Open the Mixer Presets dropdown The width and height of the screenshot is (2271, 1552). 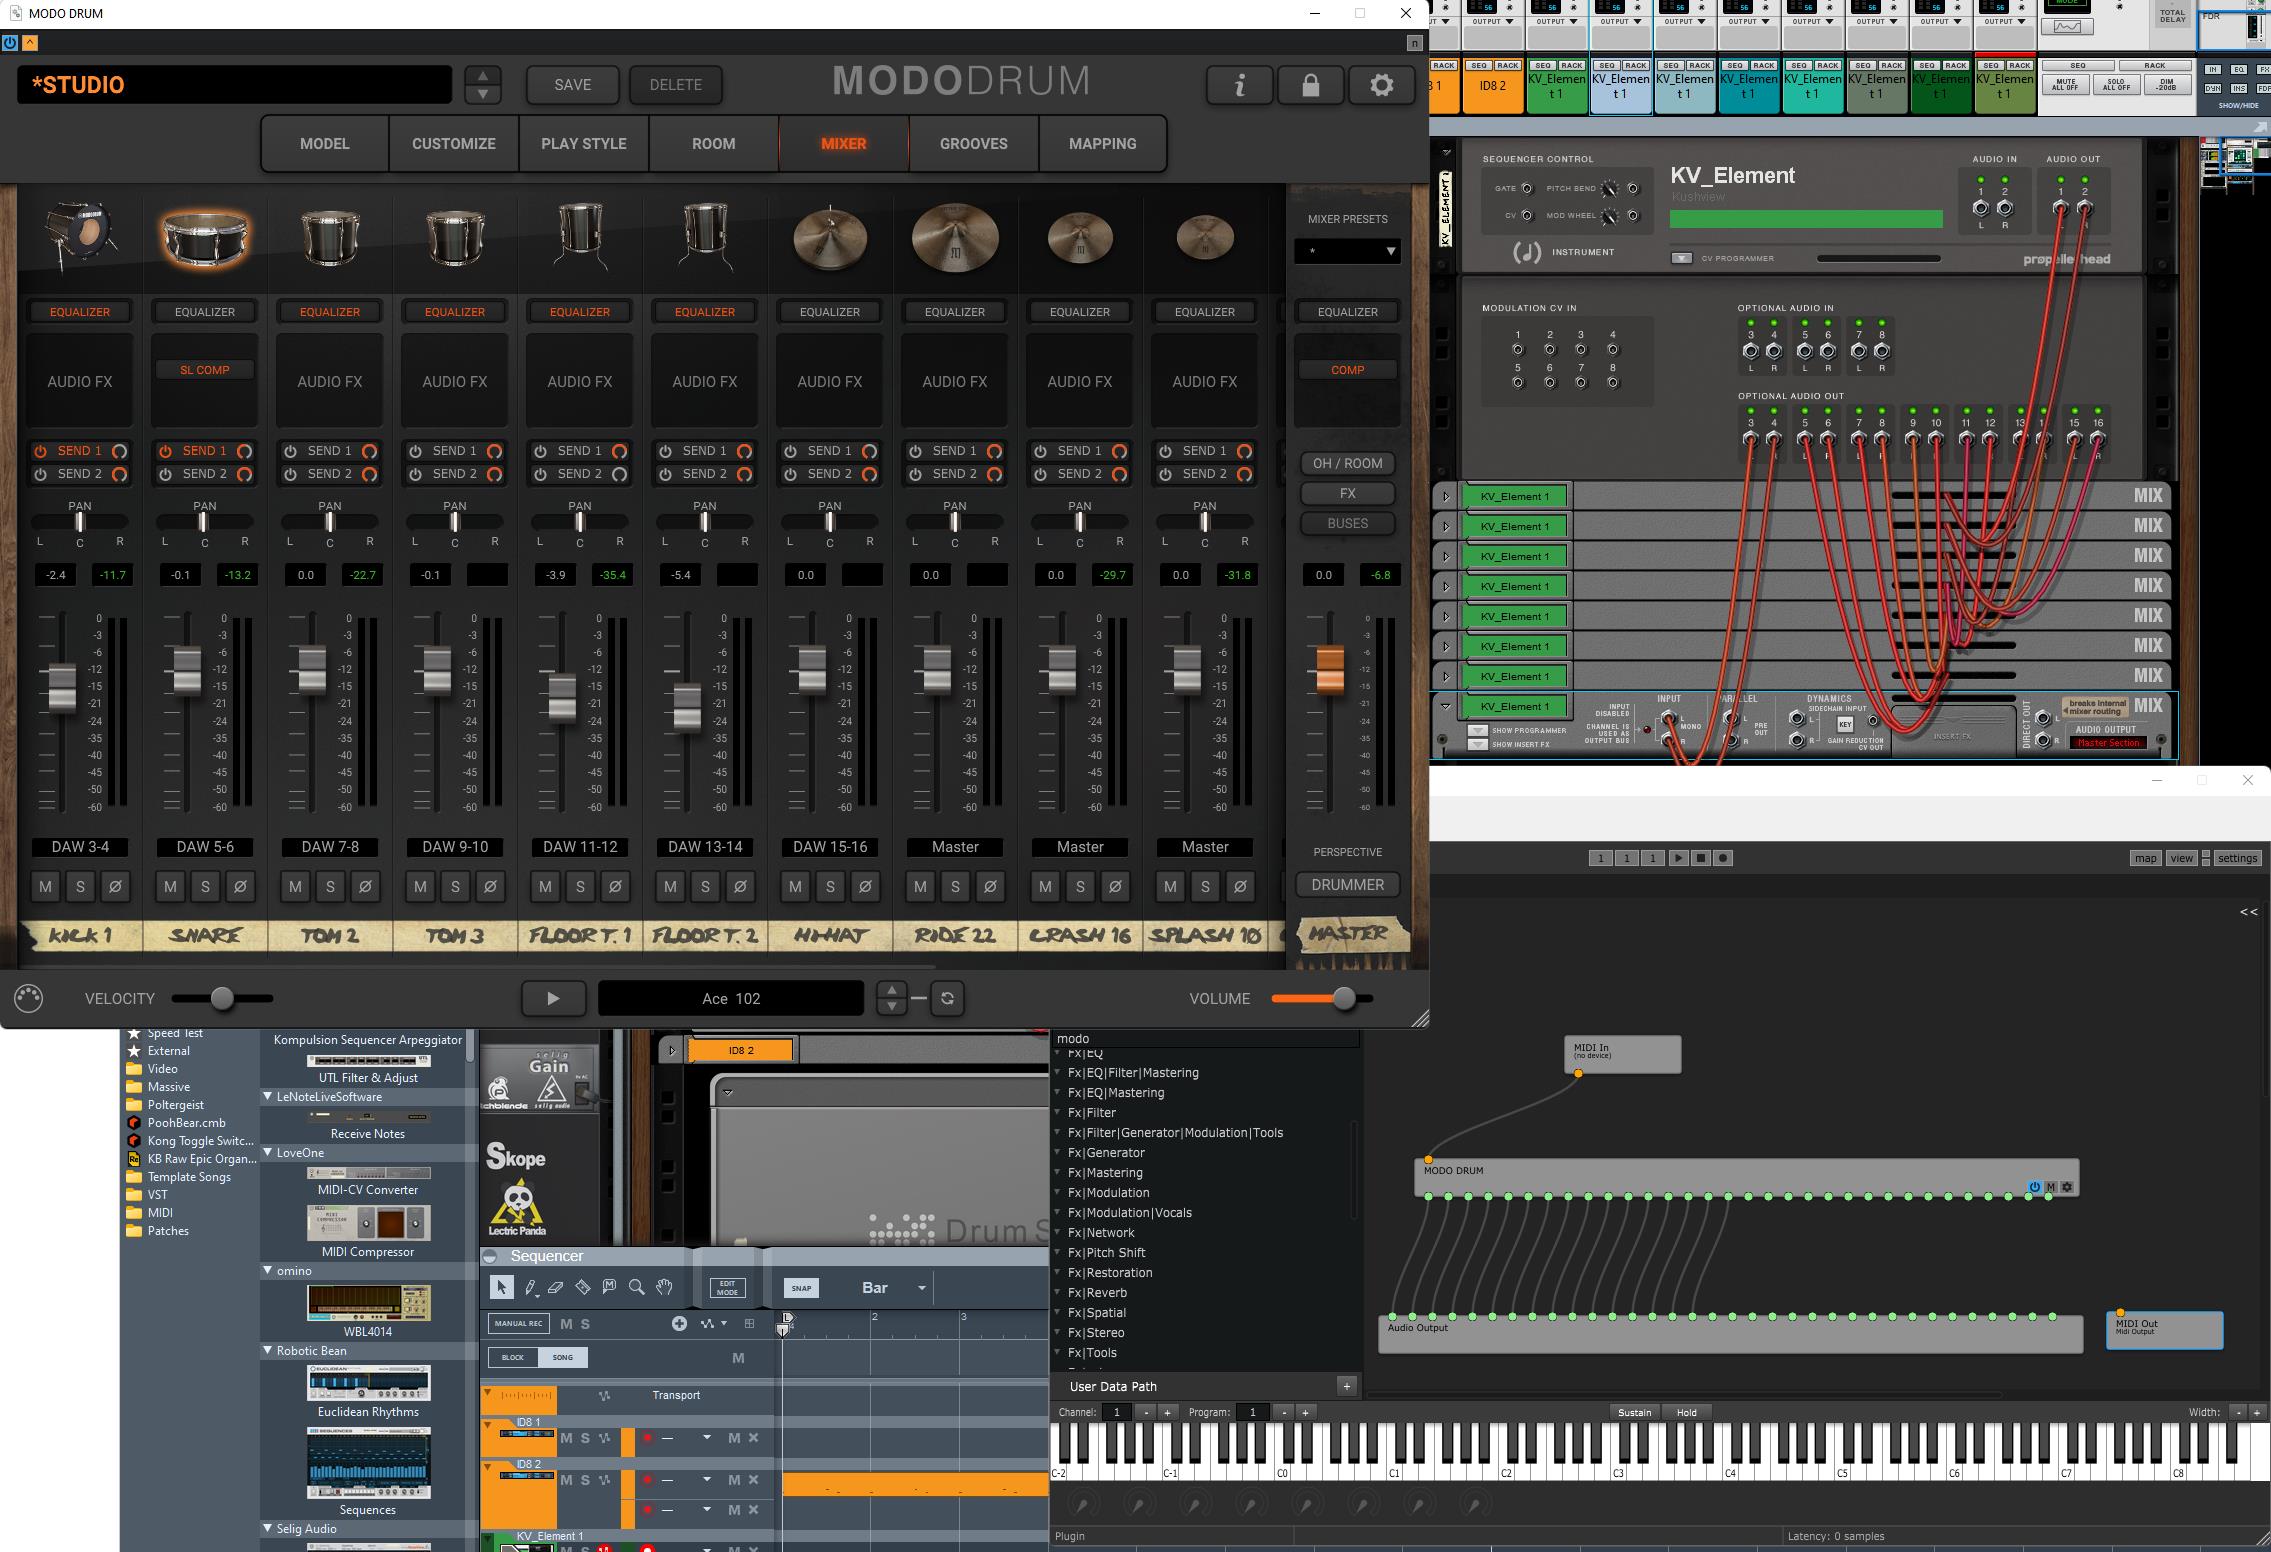click(x=1347, y=251)
